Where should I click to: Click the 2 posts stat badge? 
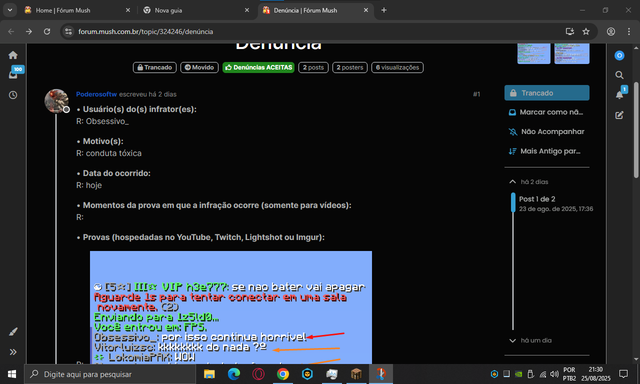[x=313, y=67]
